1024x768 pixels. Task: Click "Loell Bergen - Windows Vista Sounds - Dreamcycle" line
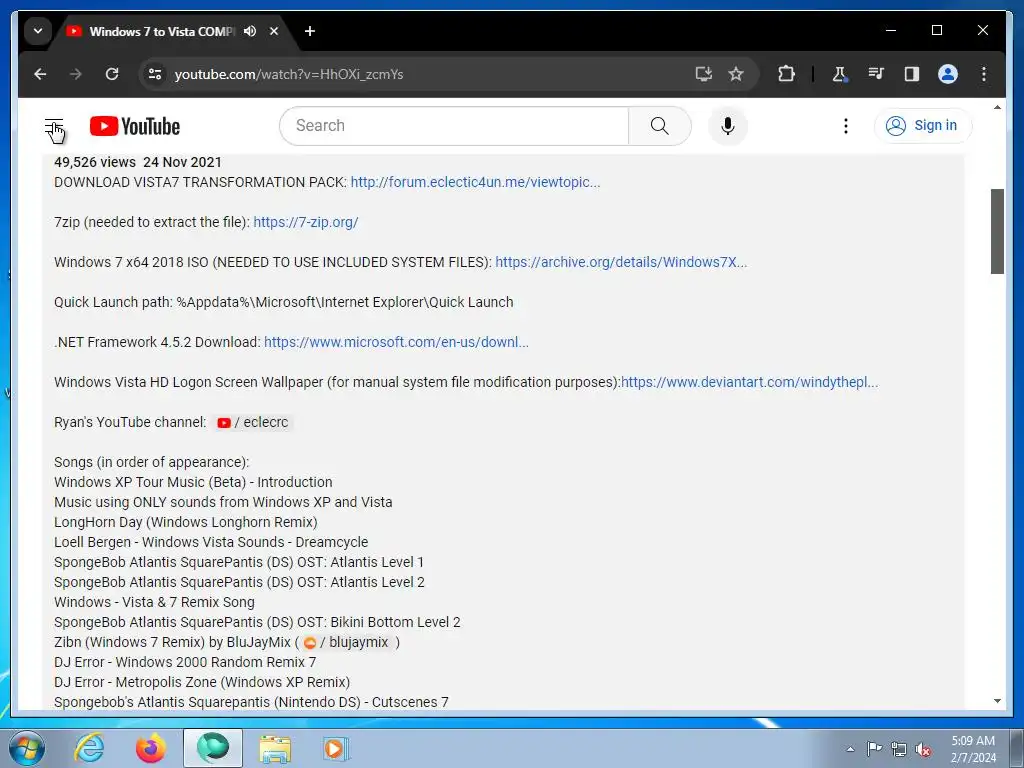(x=211, y=542)
